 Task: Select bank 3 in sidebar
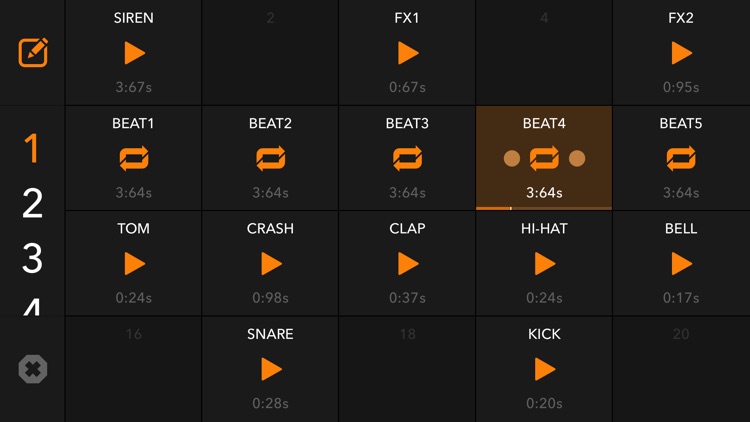pyautogui.click(x=33, y=258)
